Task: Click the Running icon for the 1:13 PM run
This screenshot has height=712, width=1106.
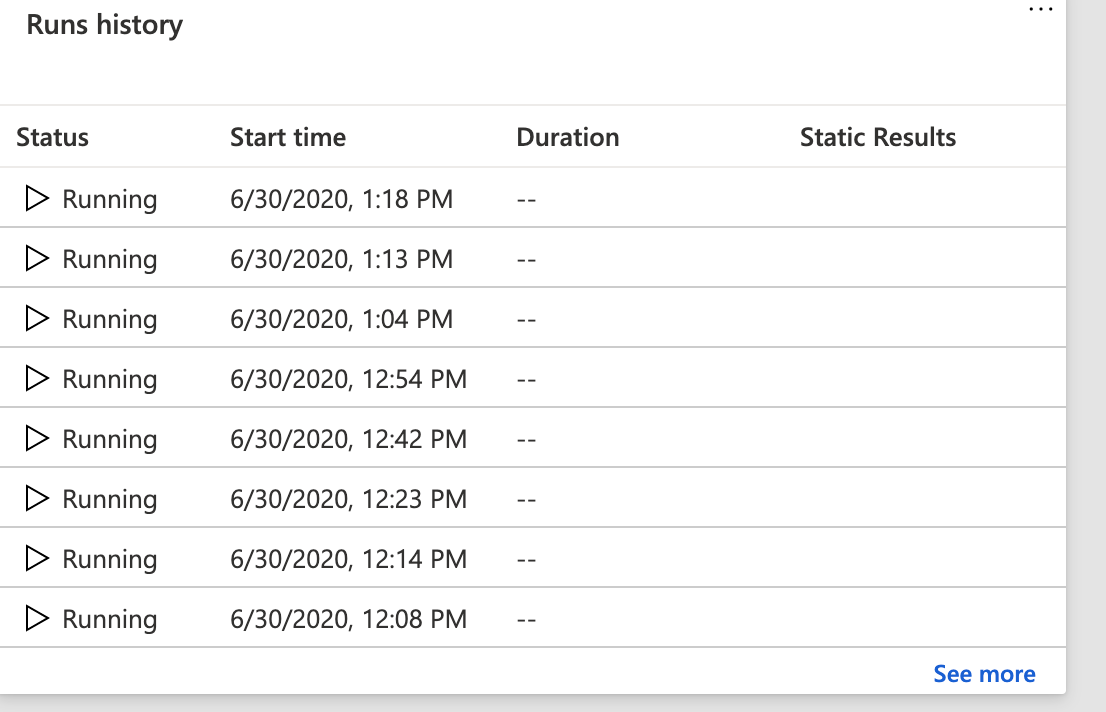Action: click(37, 259)
